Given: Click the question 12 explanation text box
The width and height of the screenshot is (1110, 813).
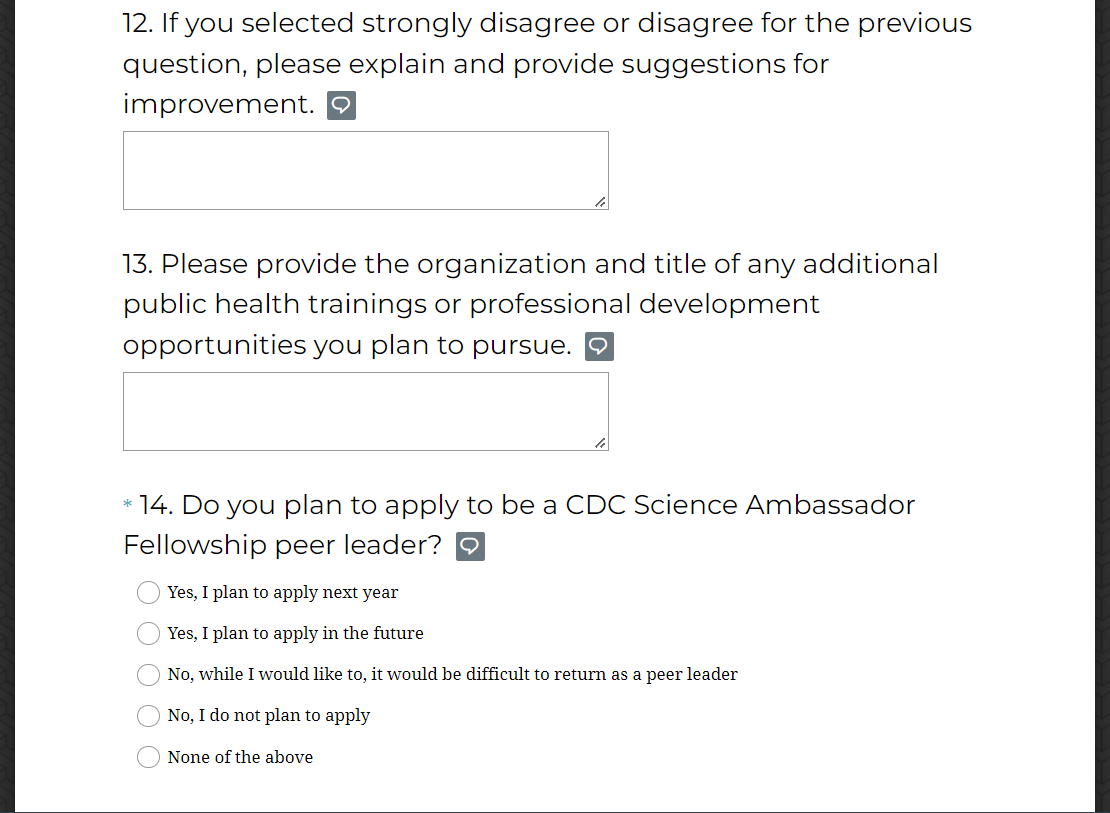Looking at the screenshot, I should (x=365, y=170).
